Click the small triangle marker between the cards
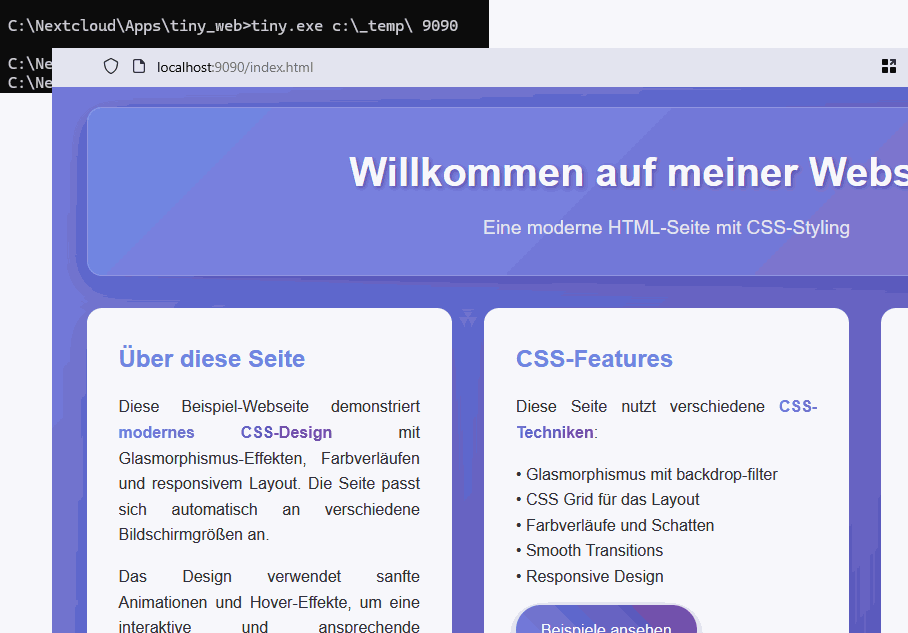908x633 pixels. pyautogui.click(x=468, y=318)
